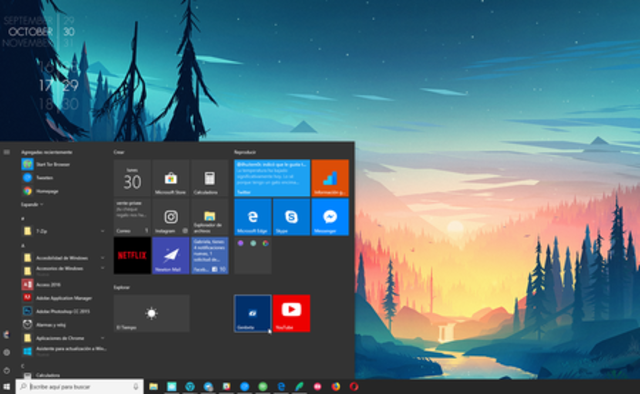This screenshot has width=640, height=394.
Task: Open Settings gear in Start sidebar
Action: (7, 352)
